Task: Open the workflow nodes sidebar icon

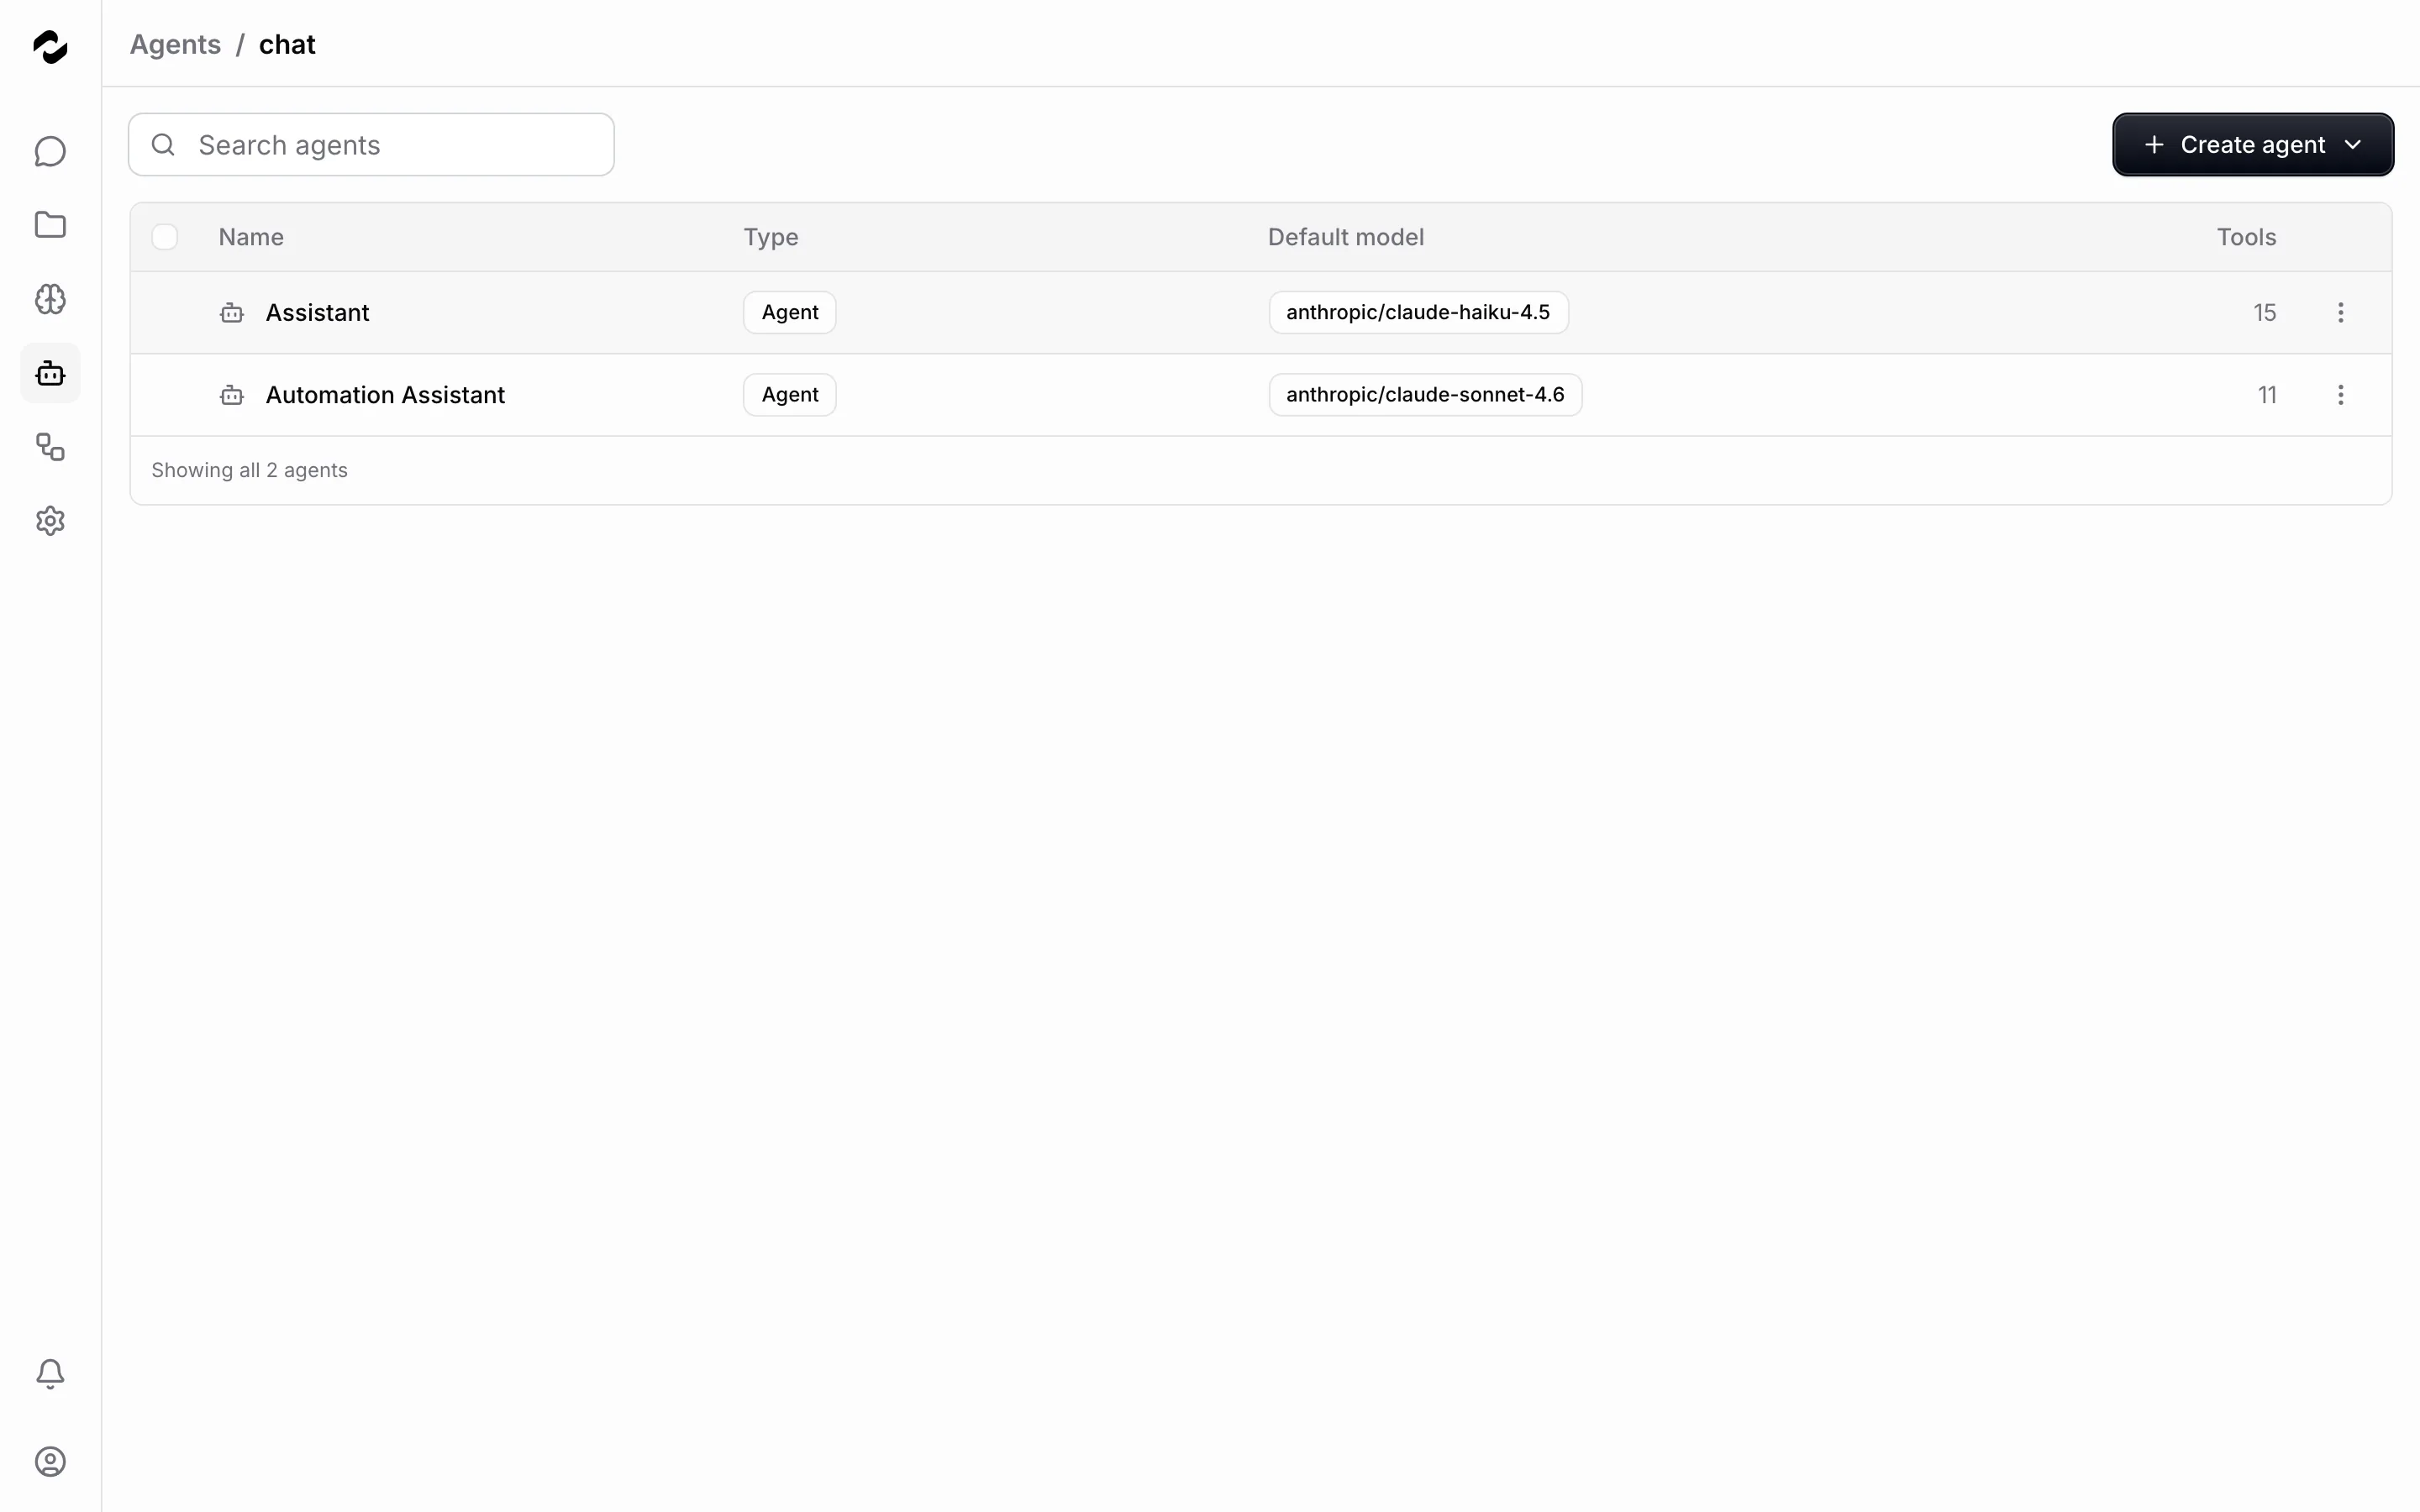Action: (50, 447)
